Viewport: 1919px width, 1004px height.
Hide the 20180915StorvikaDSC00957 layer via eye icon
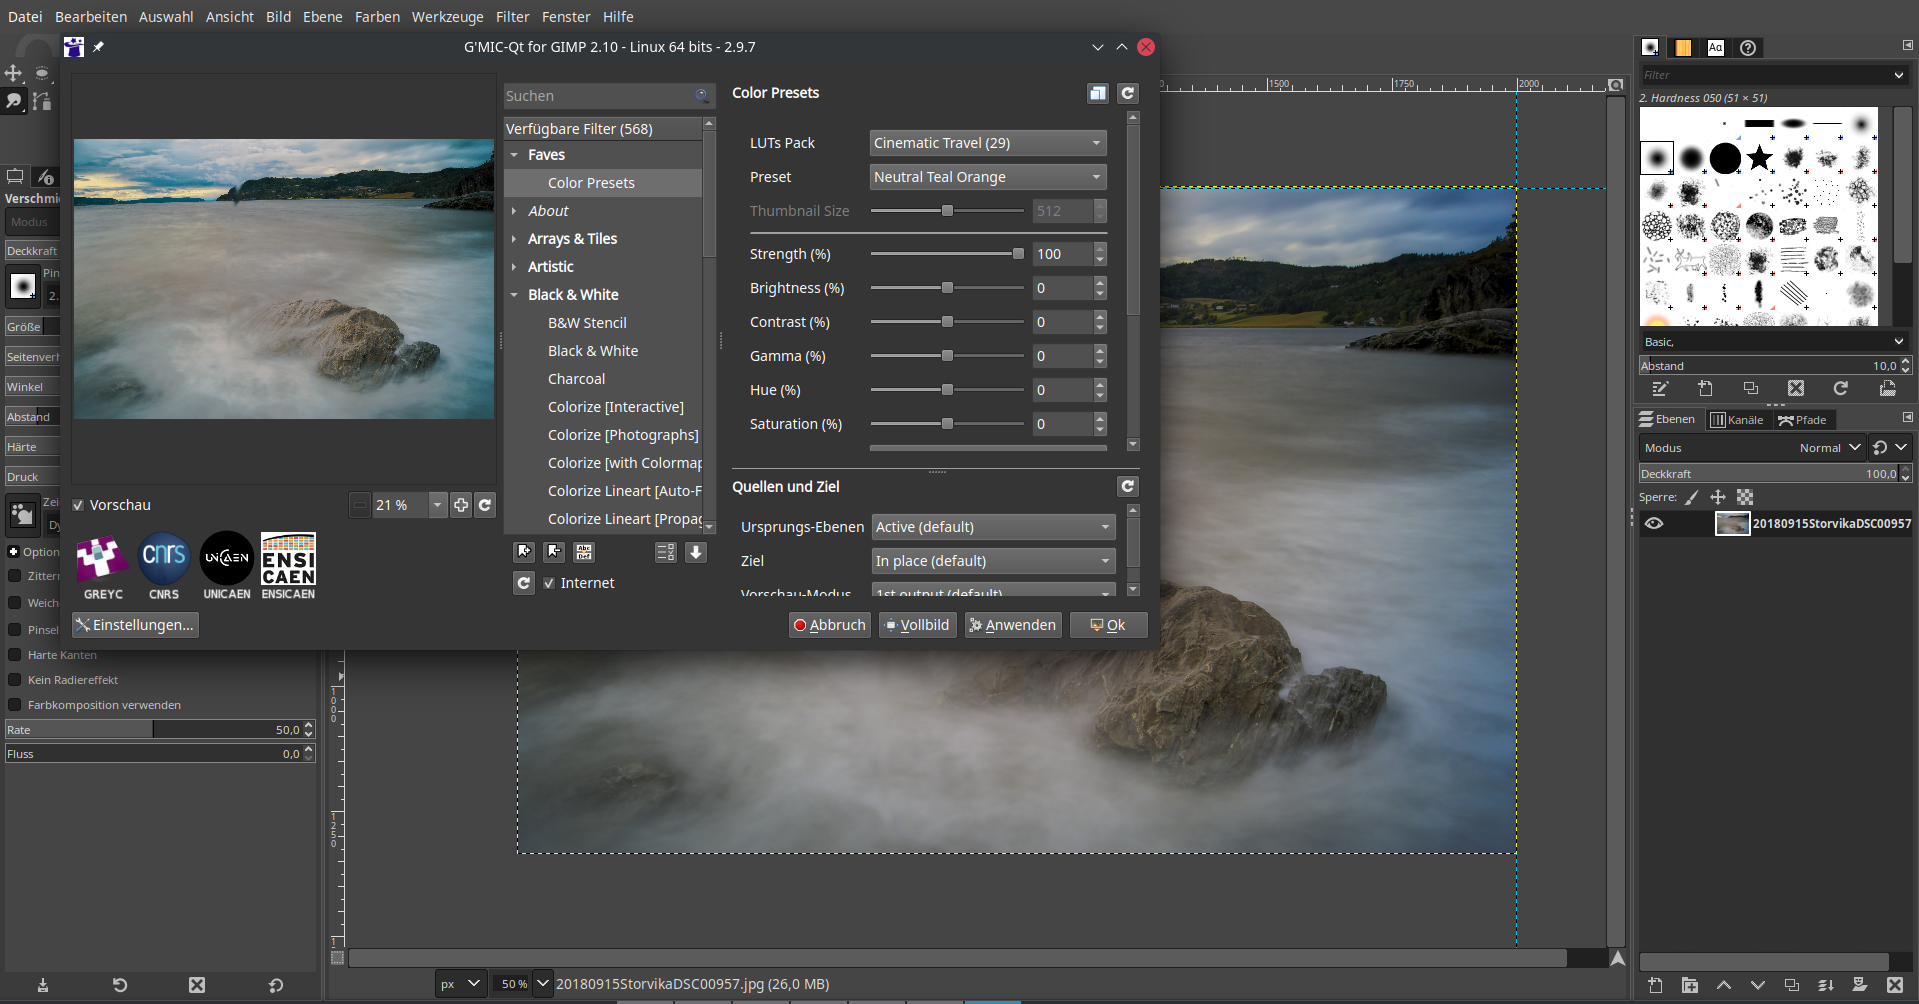point(1654,523)
